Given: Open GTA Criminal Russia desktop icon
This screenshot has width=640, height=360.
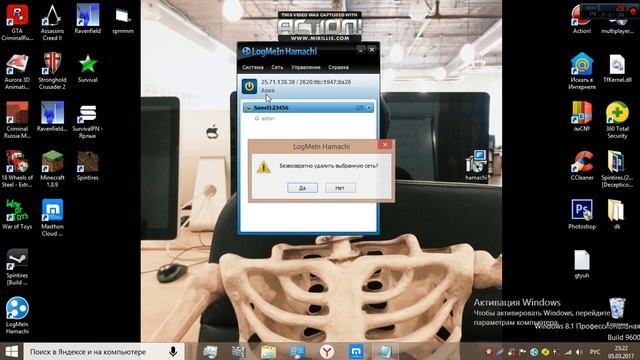Looking at the screenshot, I should click(17, 22).
